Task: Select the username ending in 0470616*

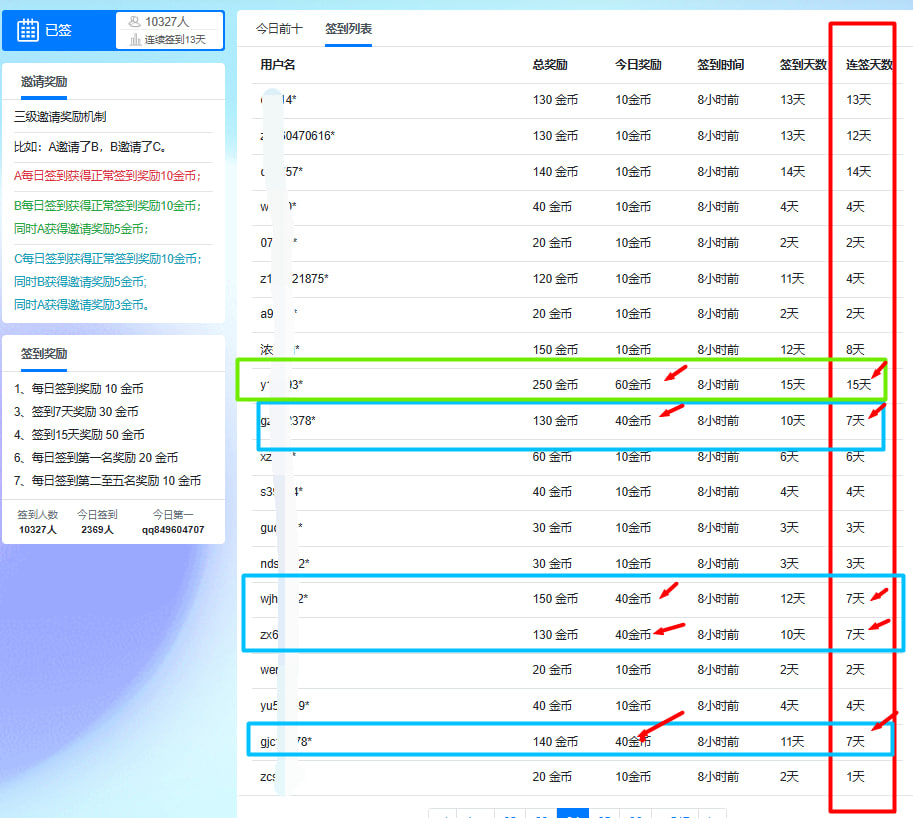Action: [297, 136]
